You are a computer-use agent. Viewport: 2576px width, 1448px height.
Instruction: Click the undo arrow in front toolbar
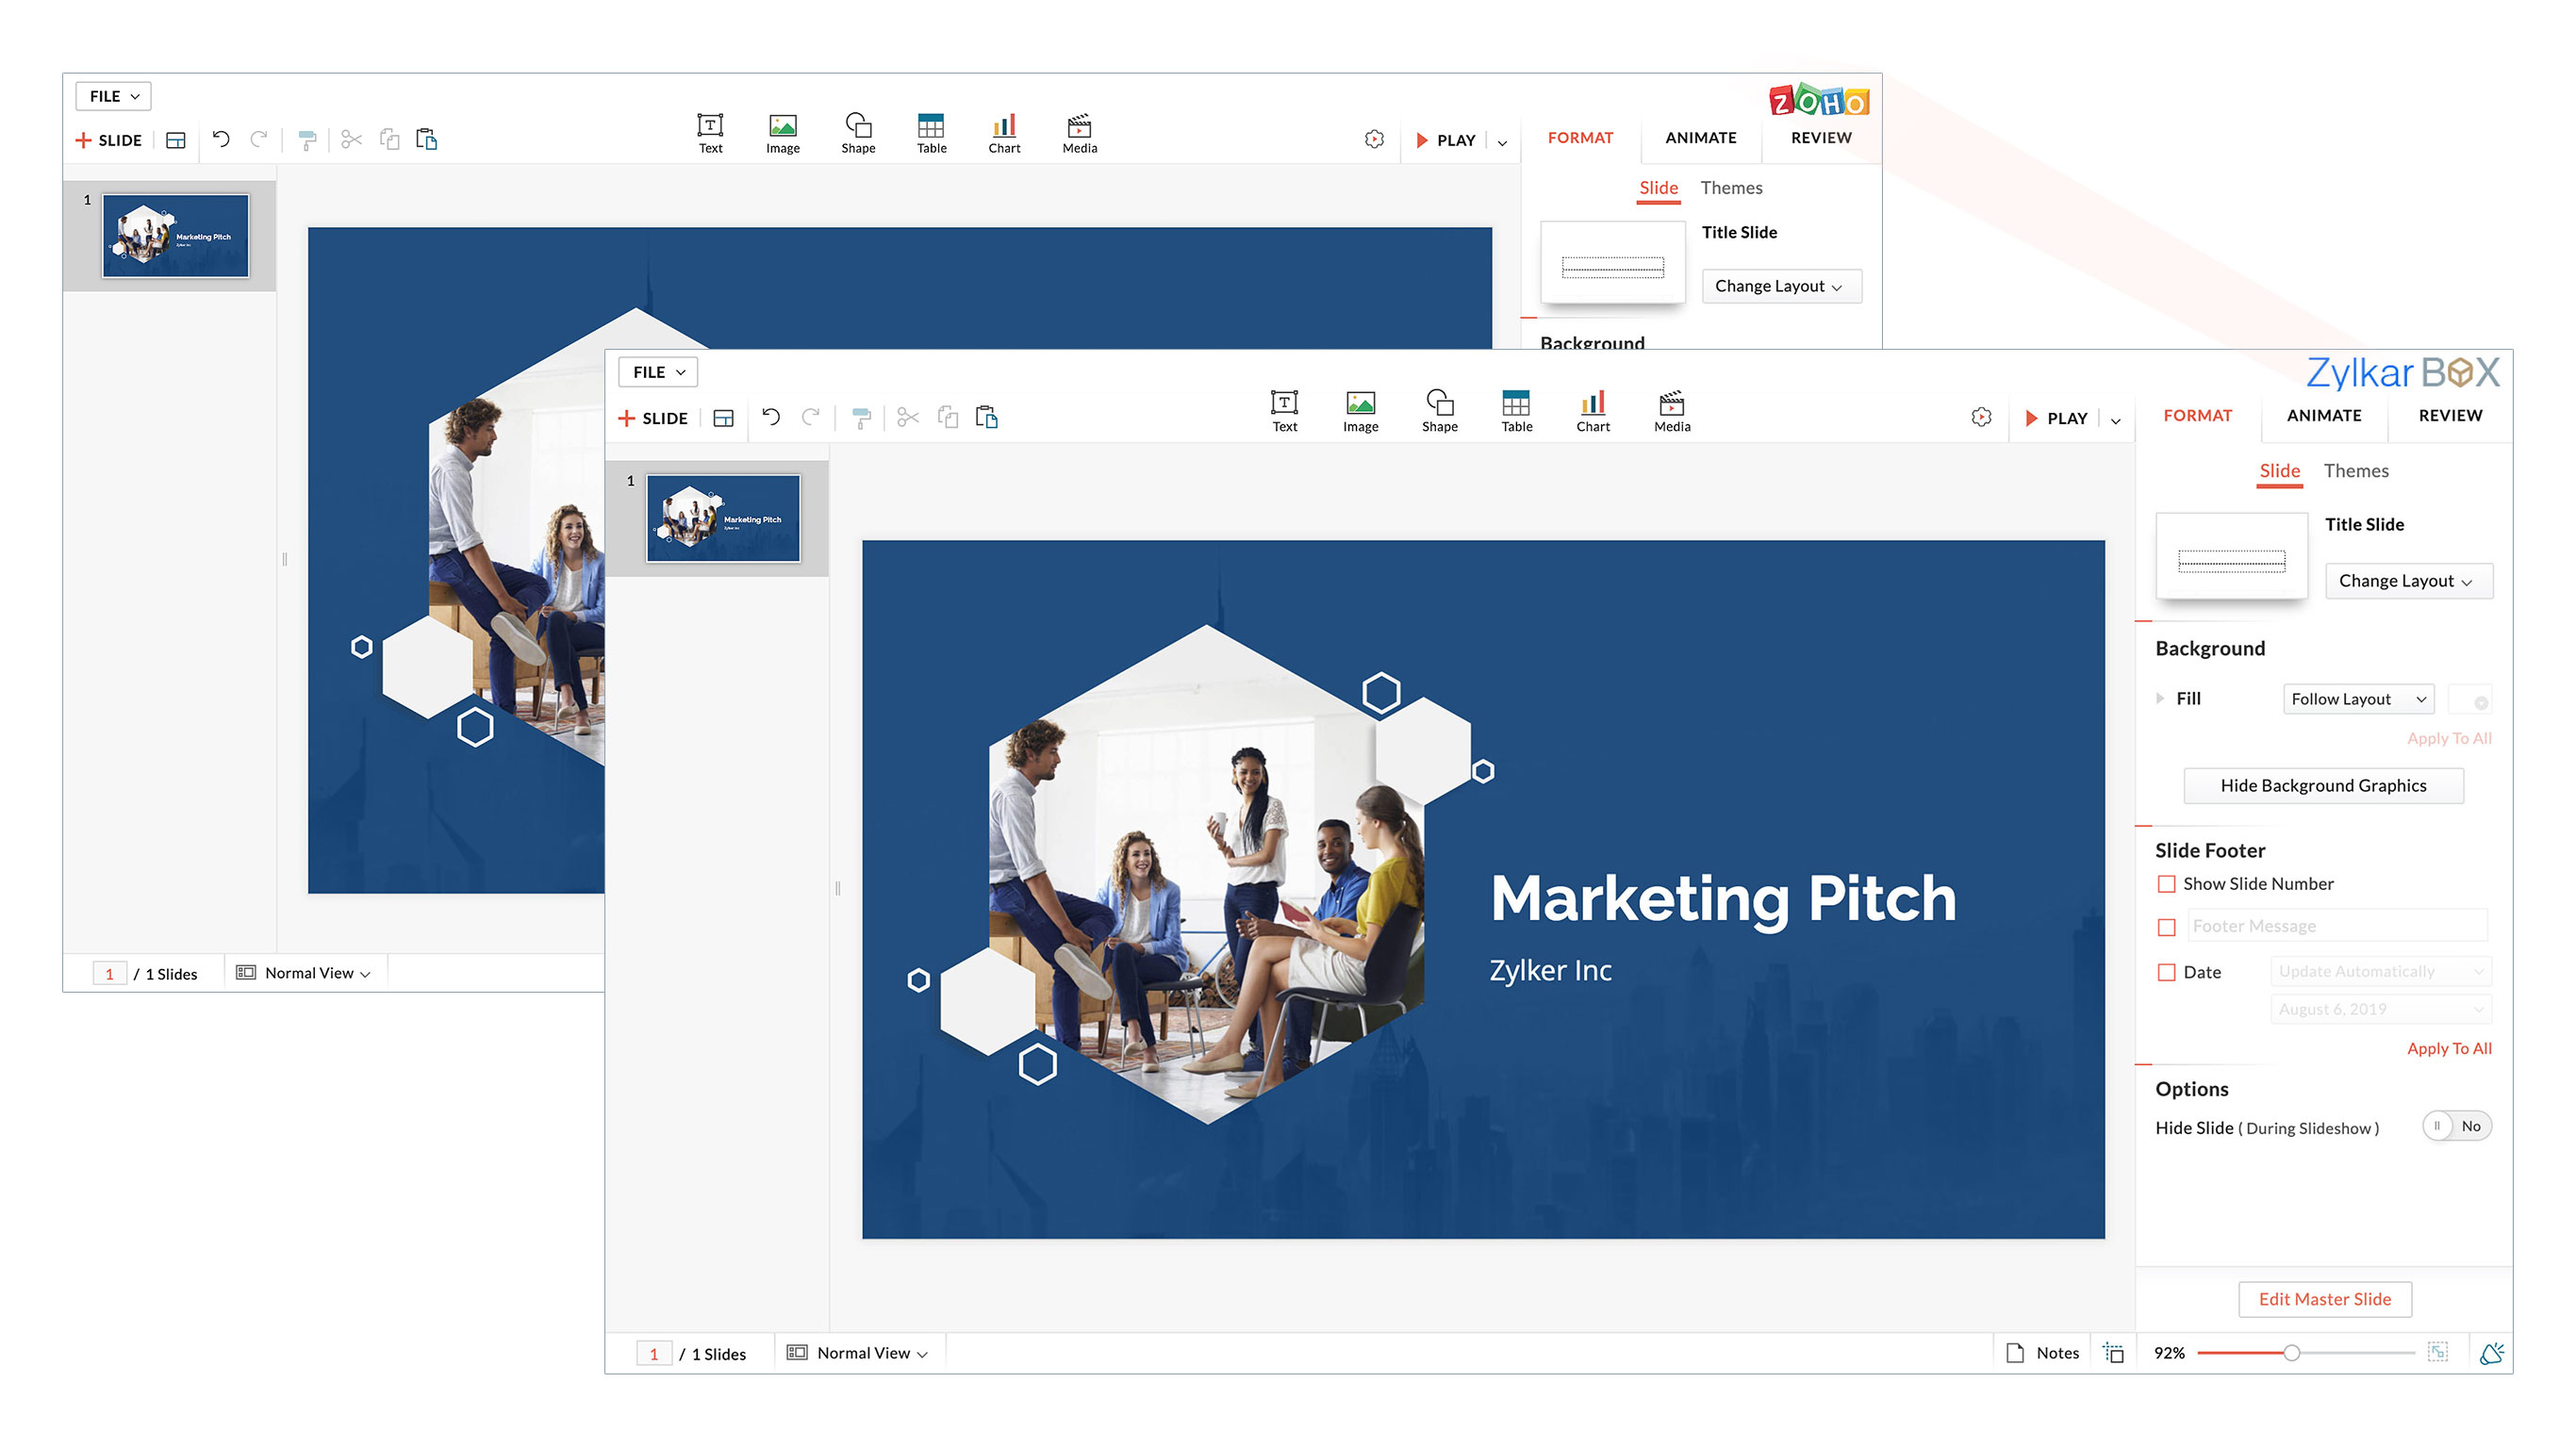pos(770,416)
